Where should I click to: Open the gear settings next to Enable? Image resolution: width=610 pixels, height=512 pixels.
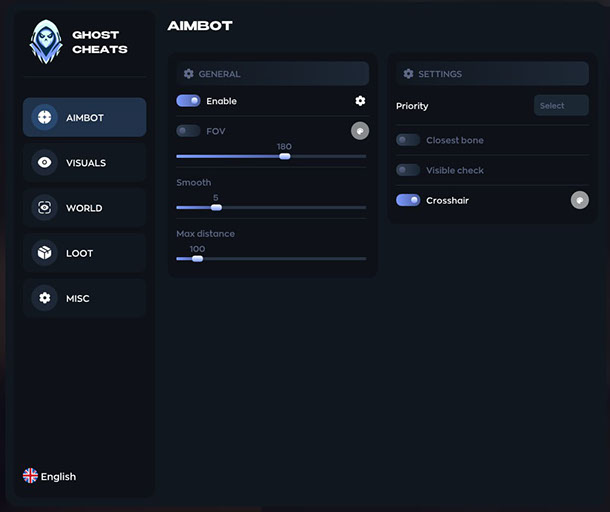pos(360,101)
